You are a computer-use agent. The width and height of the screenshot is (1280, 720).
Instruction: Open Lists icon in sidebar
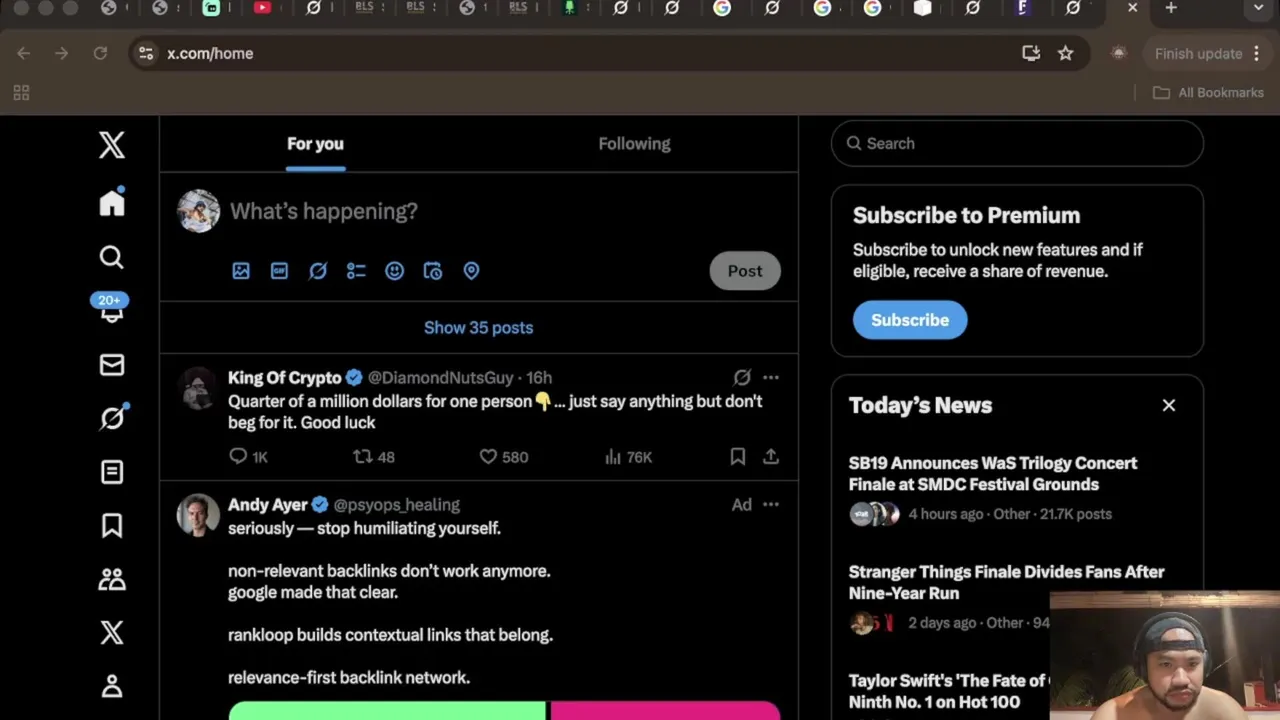(112, 472)
